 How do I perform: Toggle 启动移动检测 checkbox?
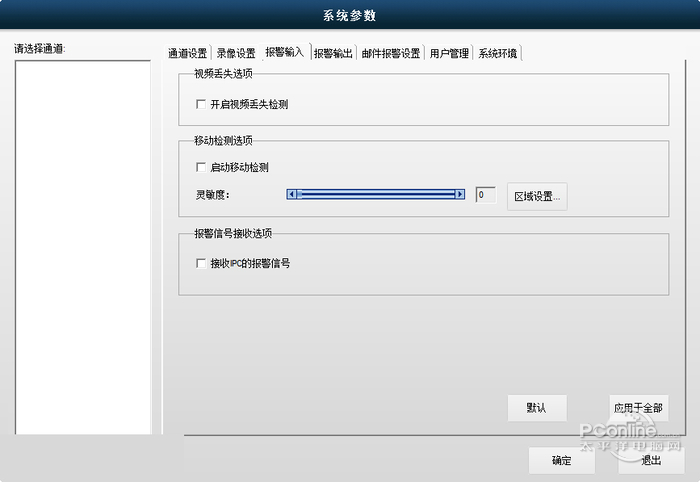[x=201, y=167]
